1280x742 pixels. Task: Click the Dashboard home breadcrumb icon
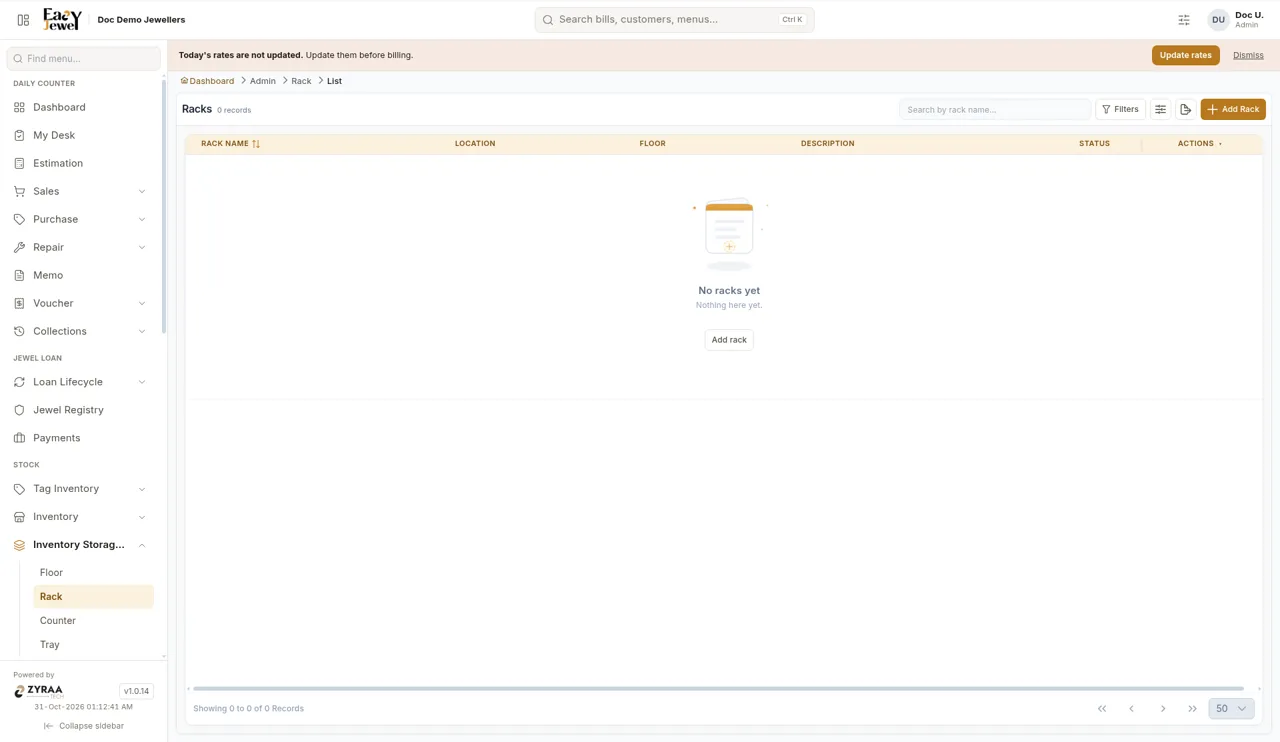pyautogui.click(x=184, y=81)
